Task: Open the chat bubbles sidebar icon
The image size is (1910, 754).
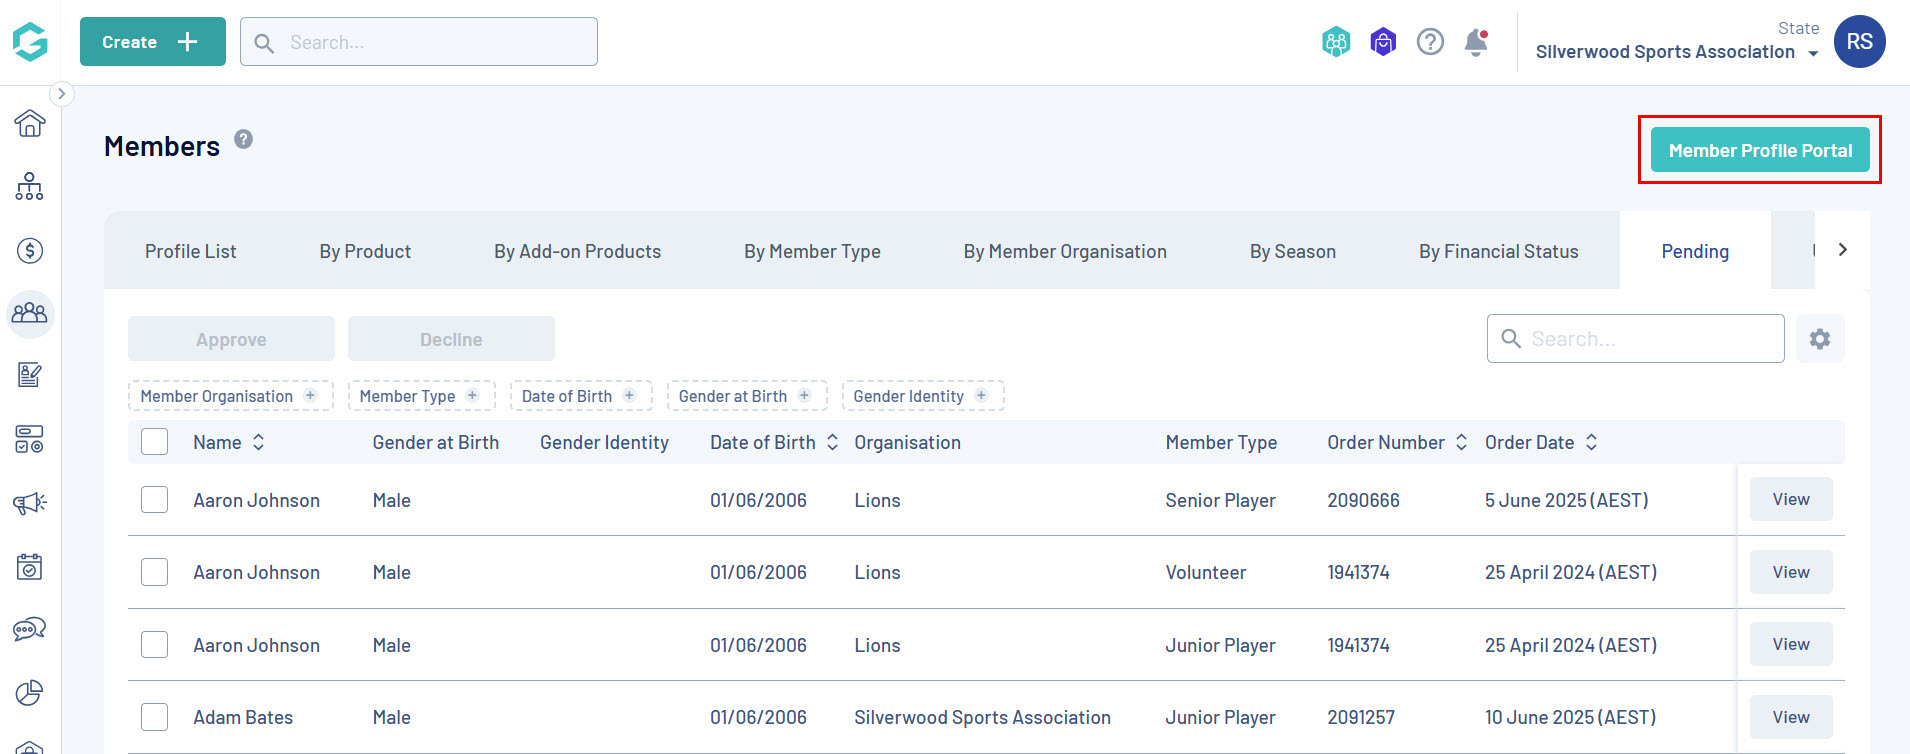Action: pyautogui.click(x=30, y=629)
